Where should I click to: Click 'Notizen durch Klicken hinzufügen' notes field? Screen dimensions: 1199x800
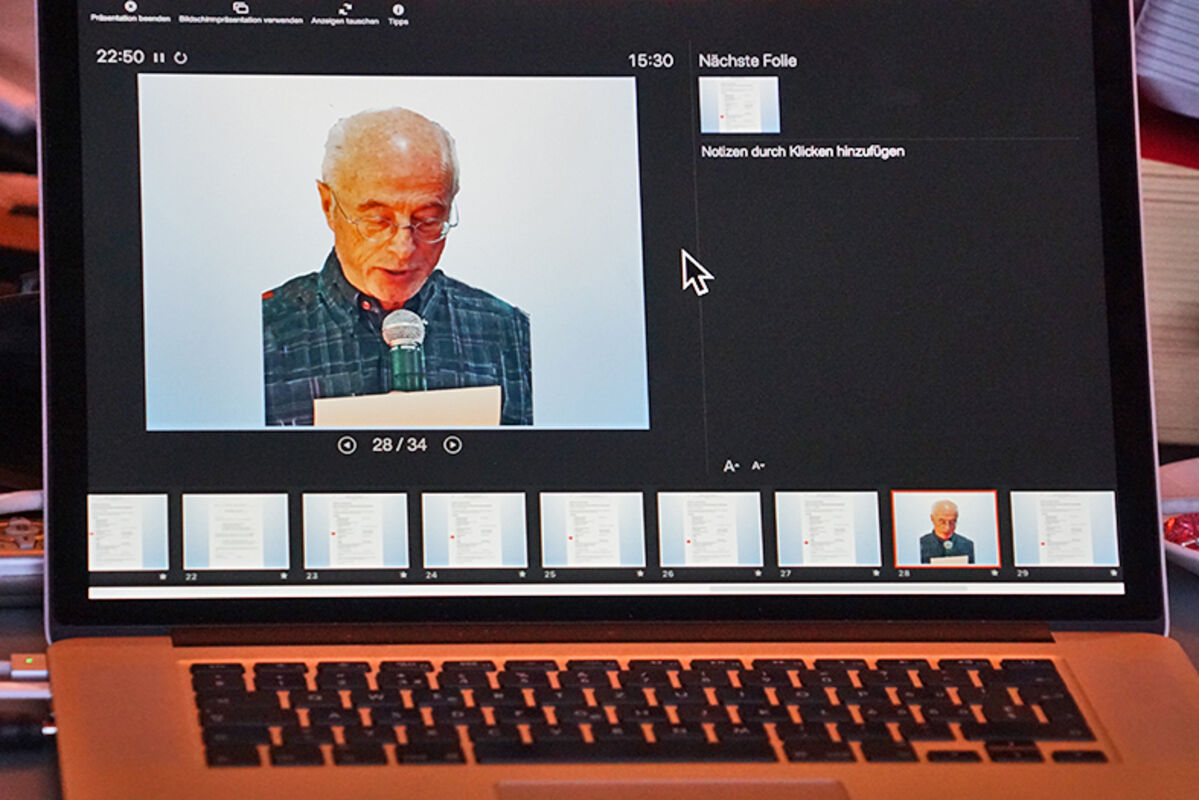(802, 152)
